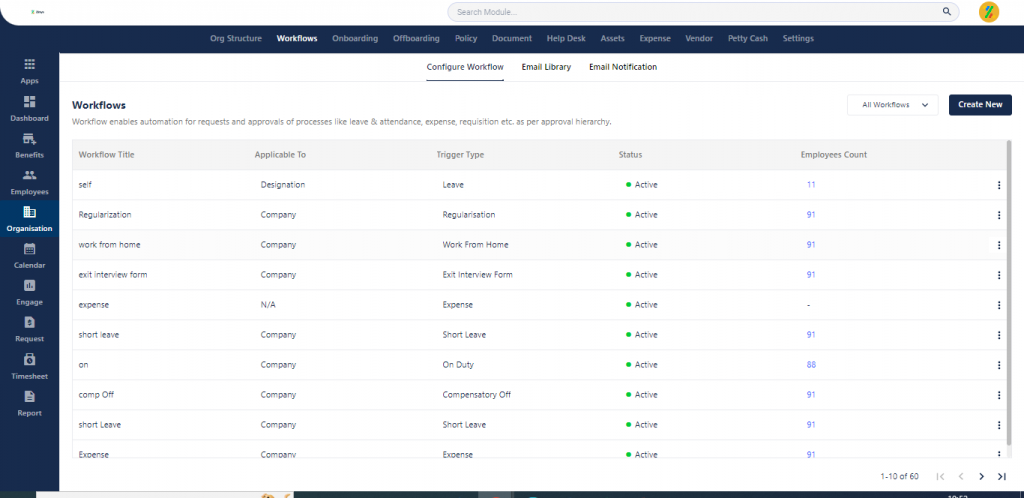Image resolution: width=1024 pixels, height=498 pixels.
Task: Open actions menu for N/A expense row
Action: [x=999, y=305]
